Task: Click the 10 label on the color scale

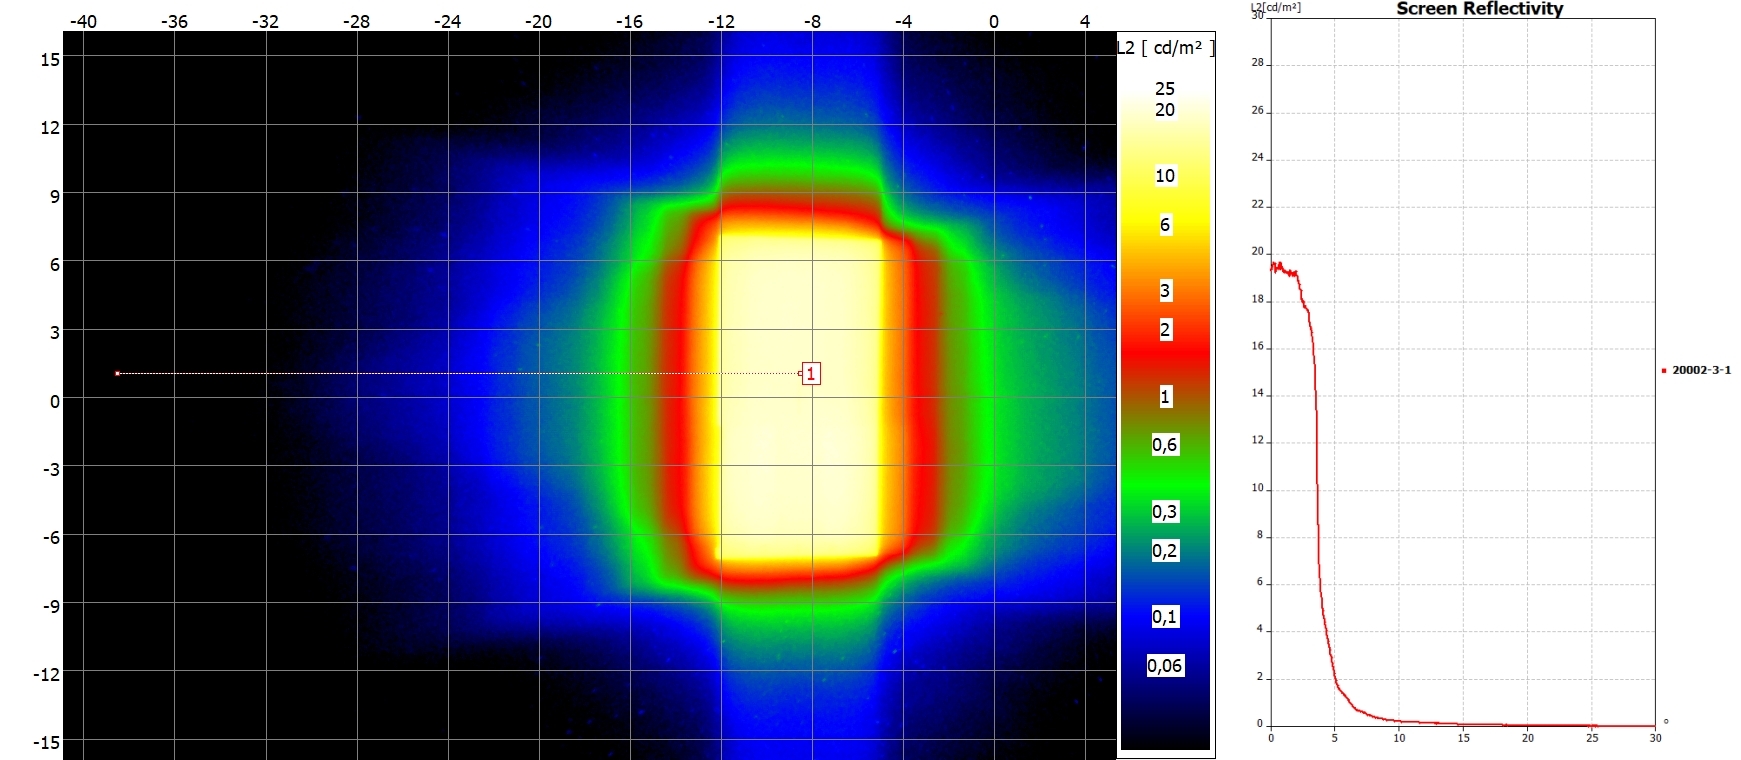Action: tap(1165, 176)
